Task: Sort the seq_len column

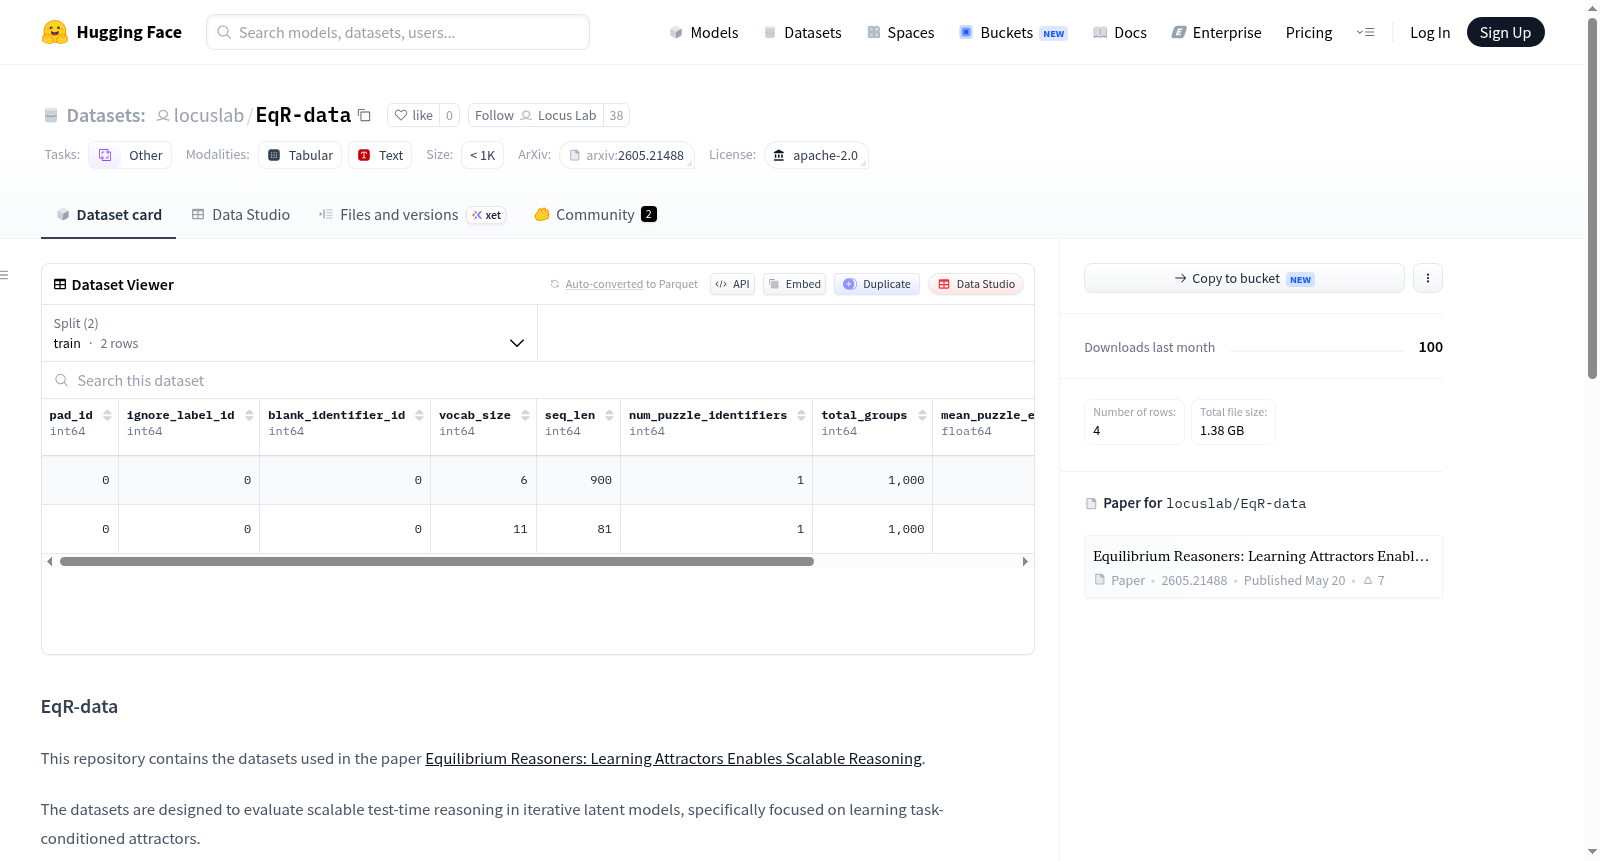Action: (609, 415)
